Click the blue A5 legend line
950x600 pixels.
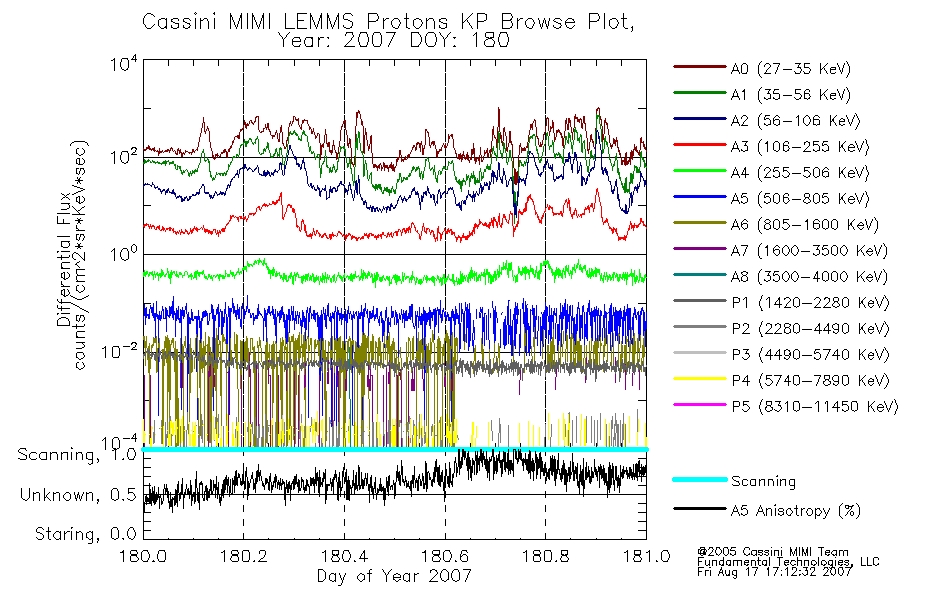pos(700,197)
